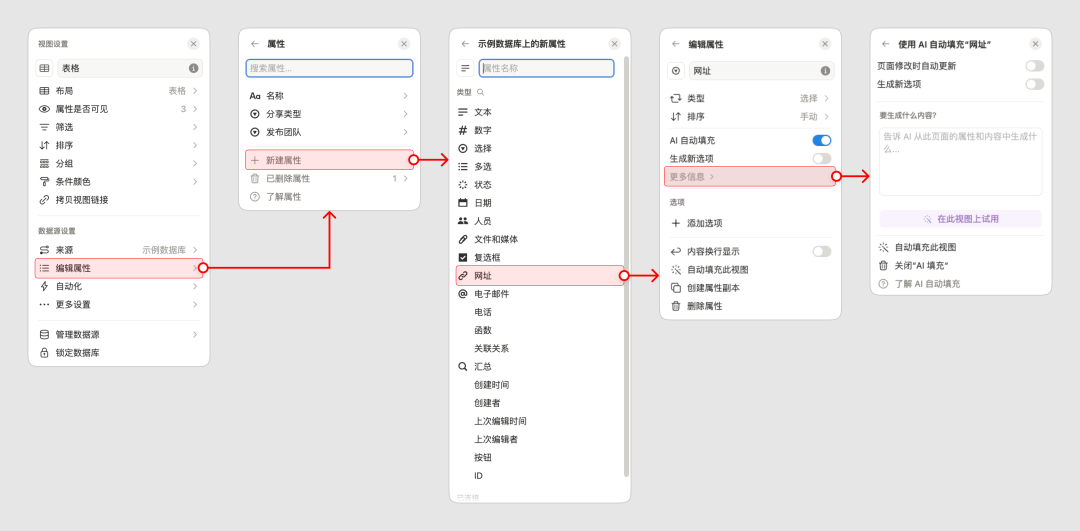The image size is (1080, 531).
Task: Enable the 内容换行显示 toggle
Action: click(821, 252)
